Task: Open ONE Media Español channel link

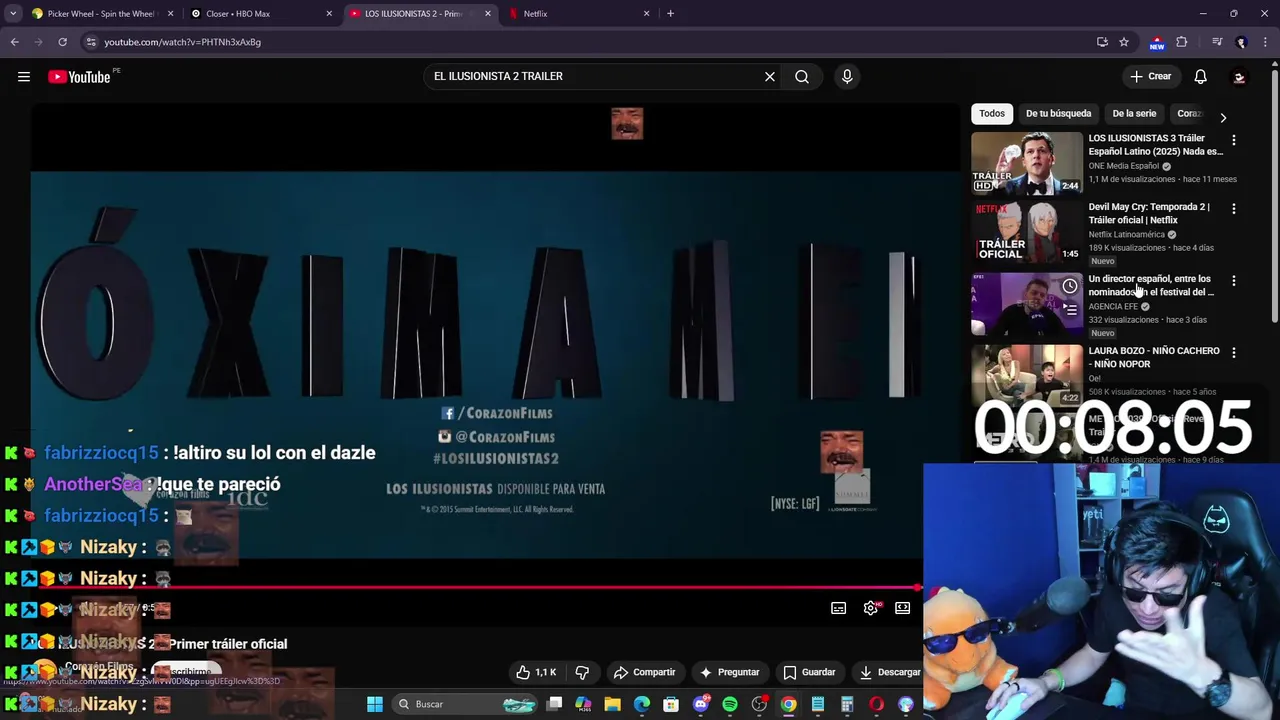Action: coord(1123,166)
